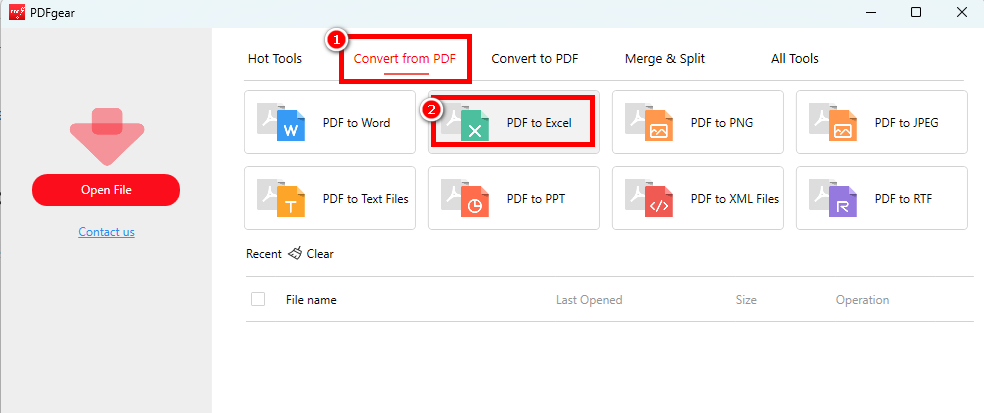984x413 pixels.
Task: Click the PDF to XML Files icon
Action: [649, 198]
